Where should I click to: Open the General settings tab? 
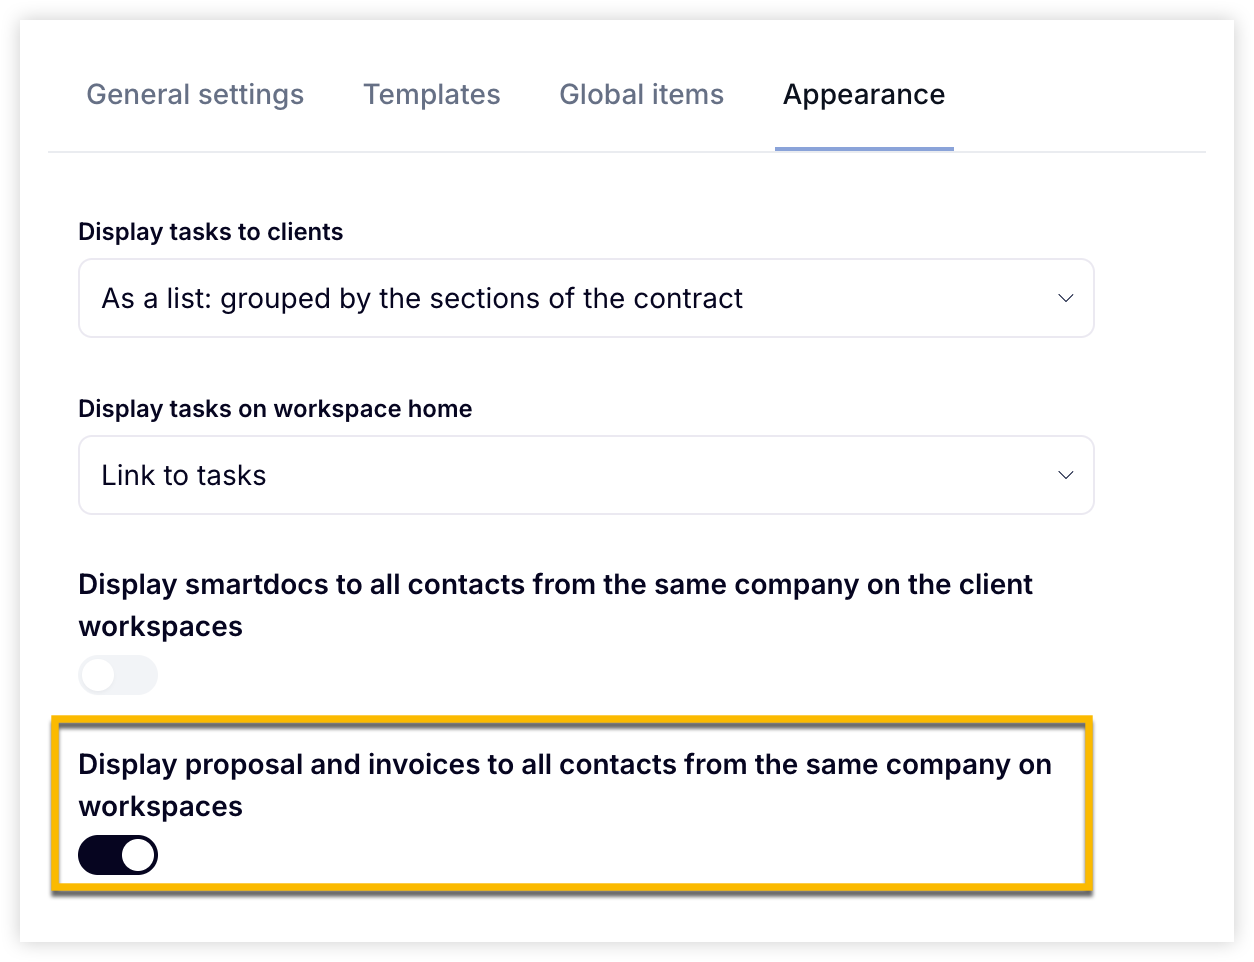195,95
